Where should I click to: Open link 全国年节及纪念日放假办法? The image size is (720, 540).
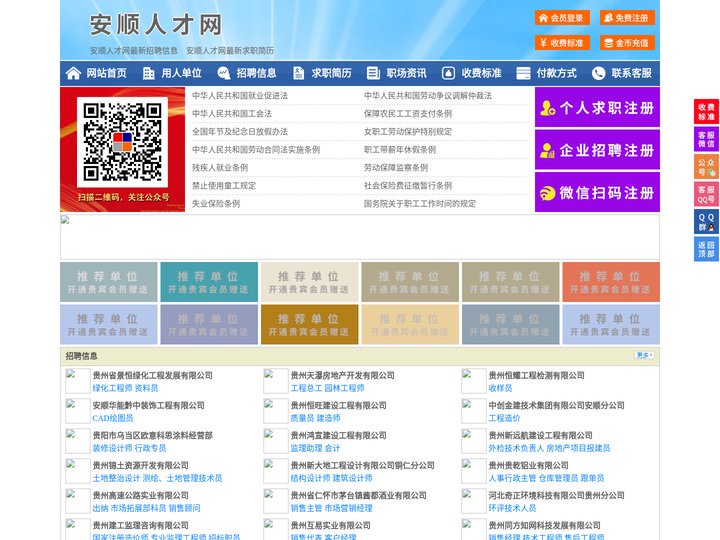pyautogui.click(x=240, y=132)
